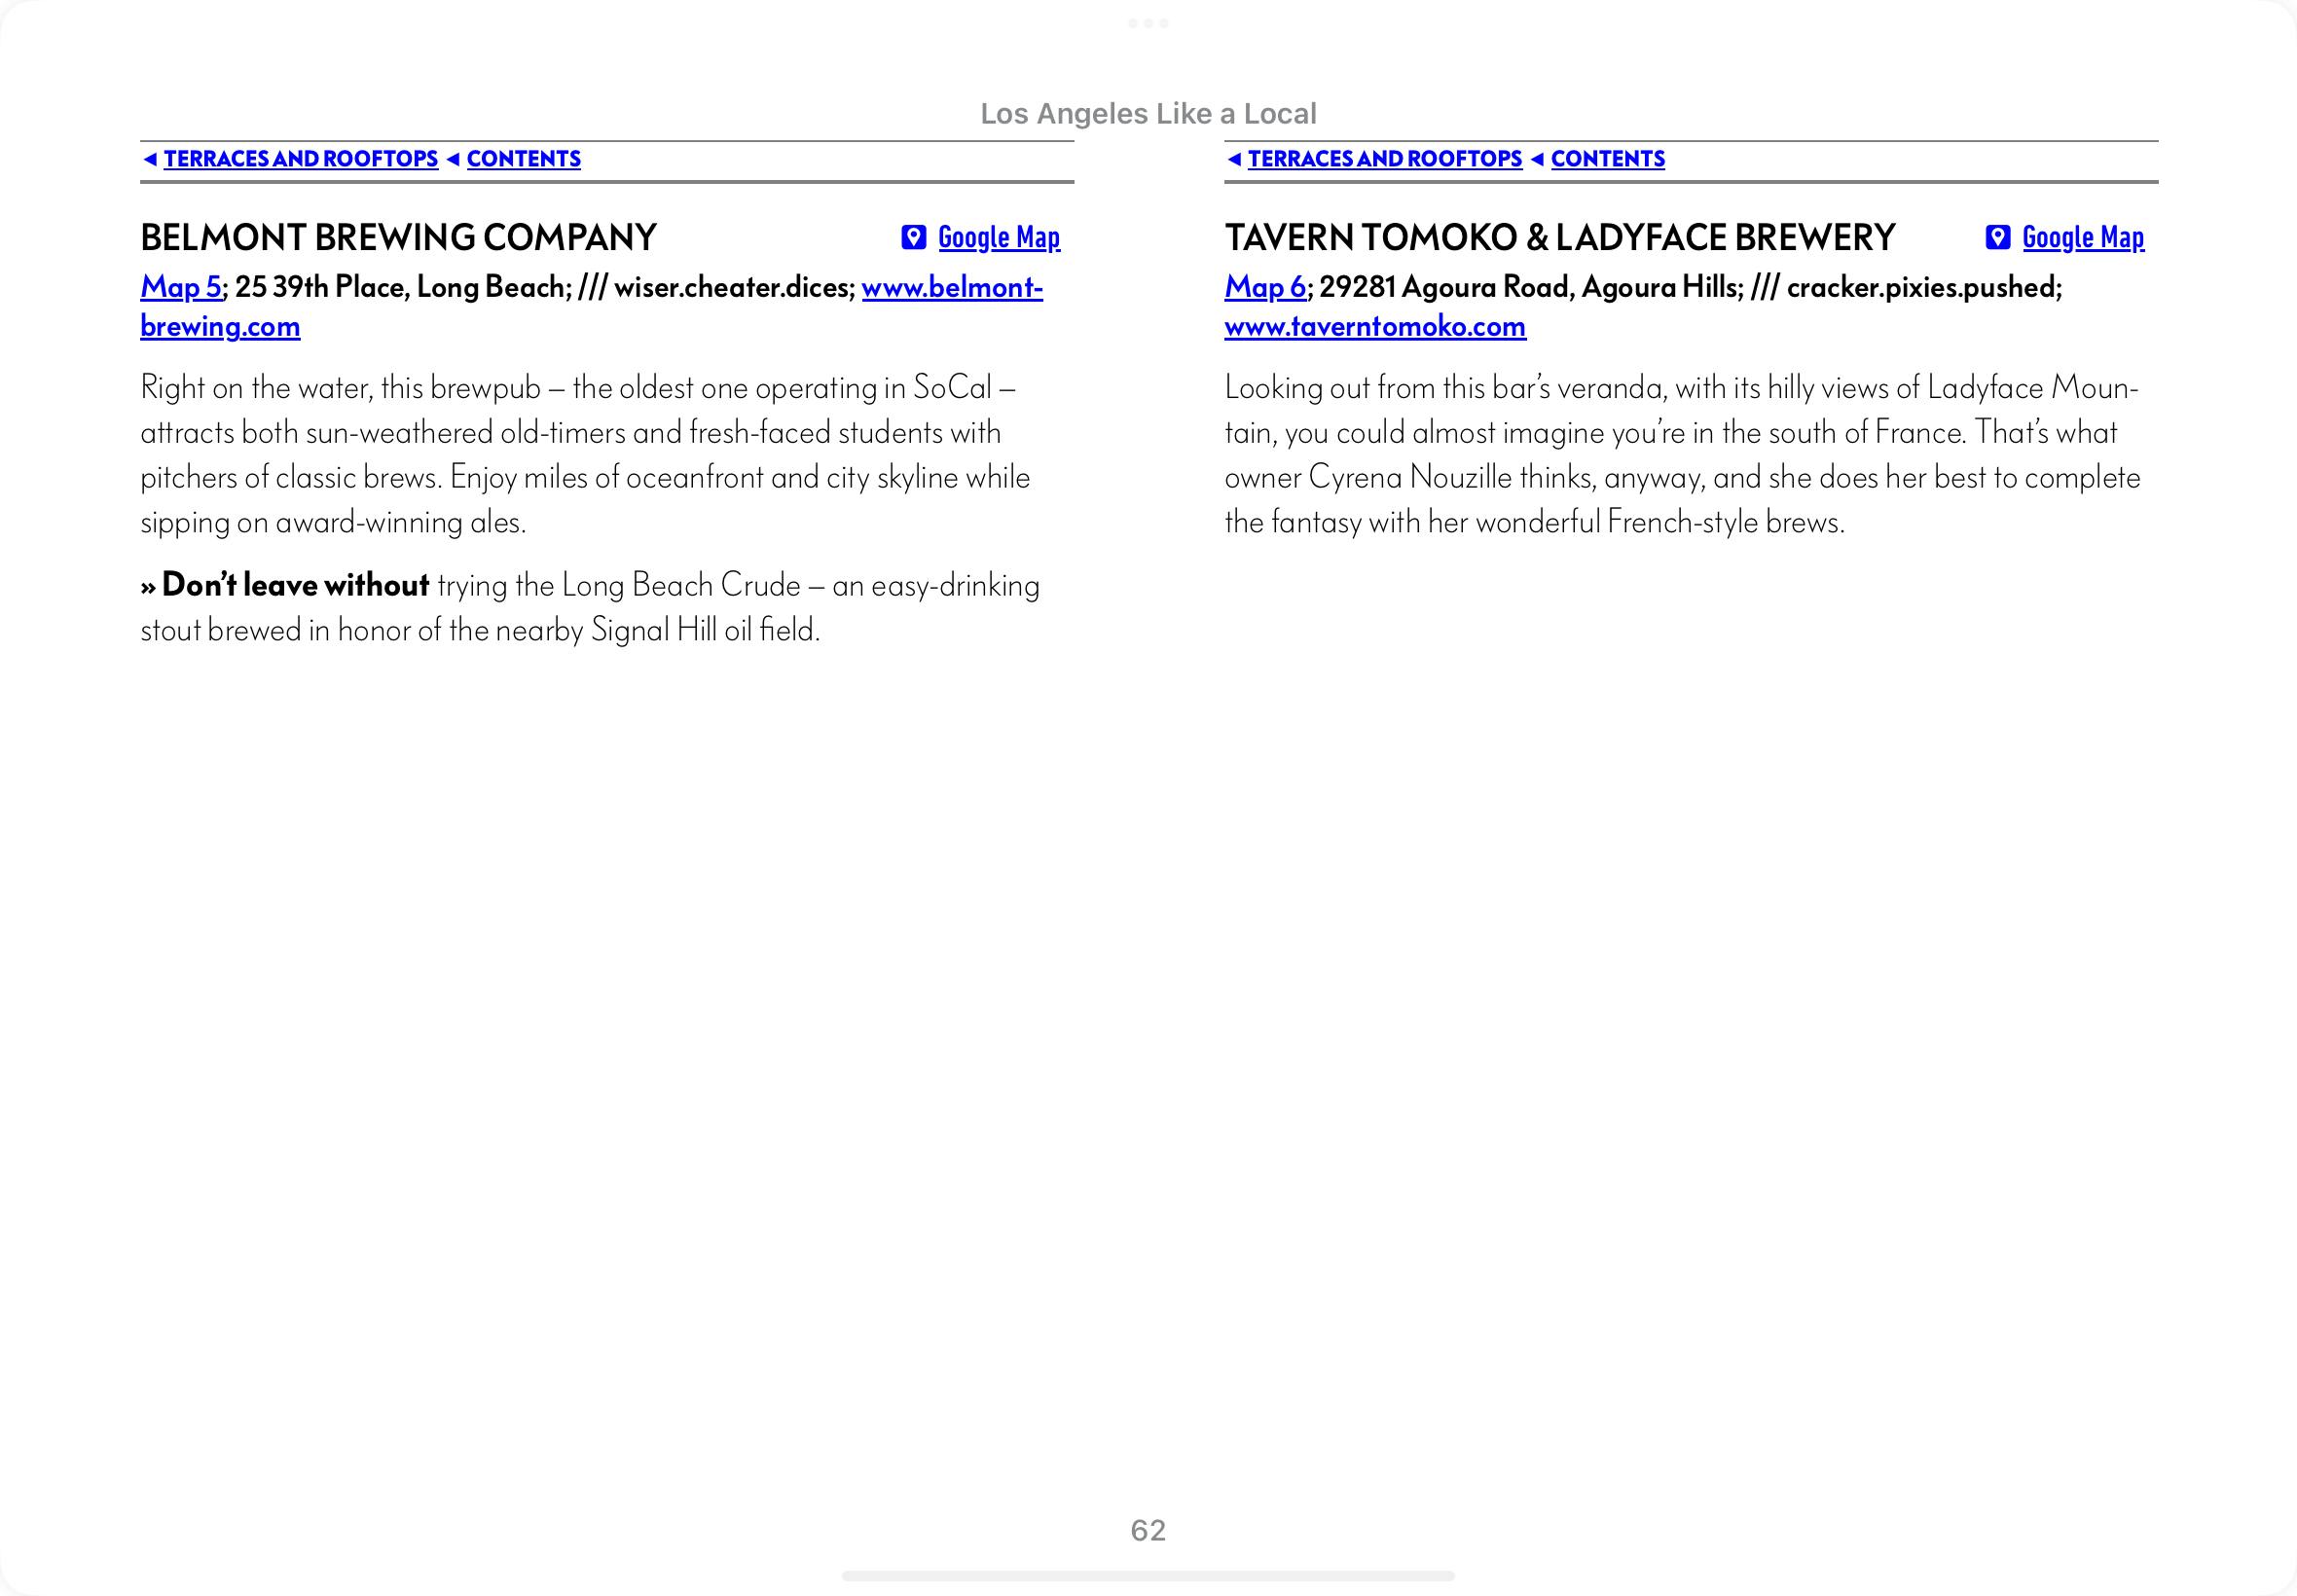
Task: Go to Terraces and Rooftops on left page
Action: click(x=300, y=159)
